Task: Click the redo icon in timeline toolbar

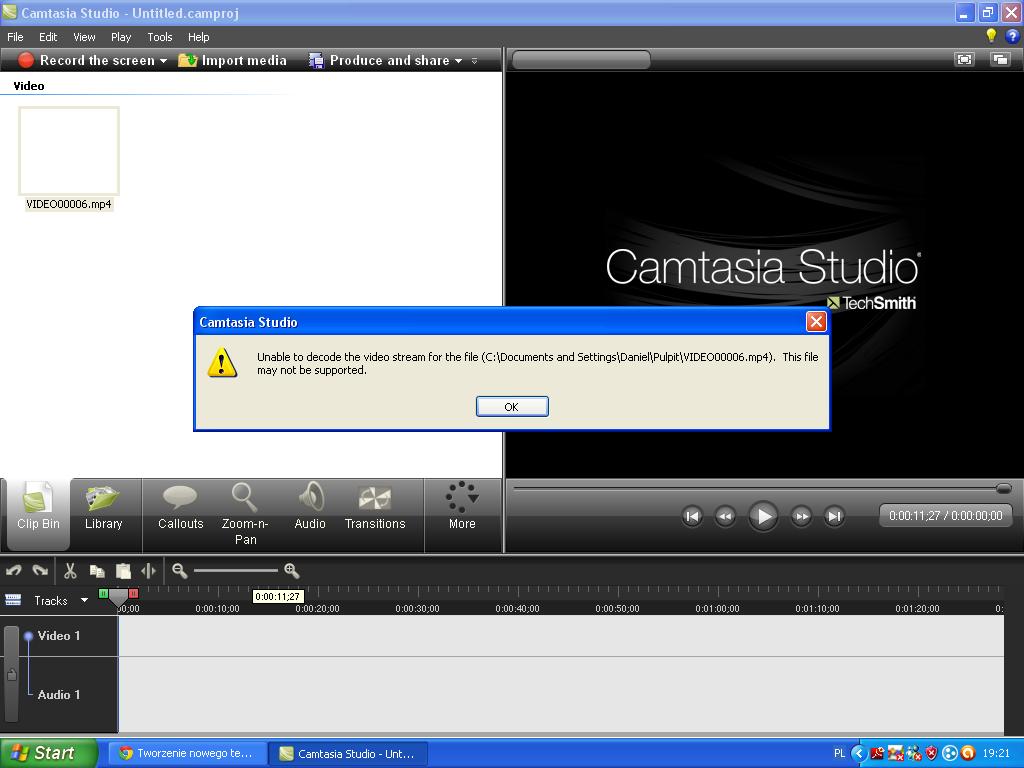Action: [x=40, y=571]
